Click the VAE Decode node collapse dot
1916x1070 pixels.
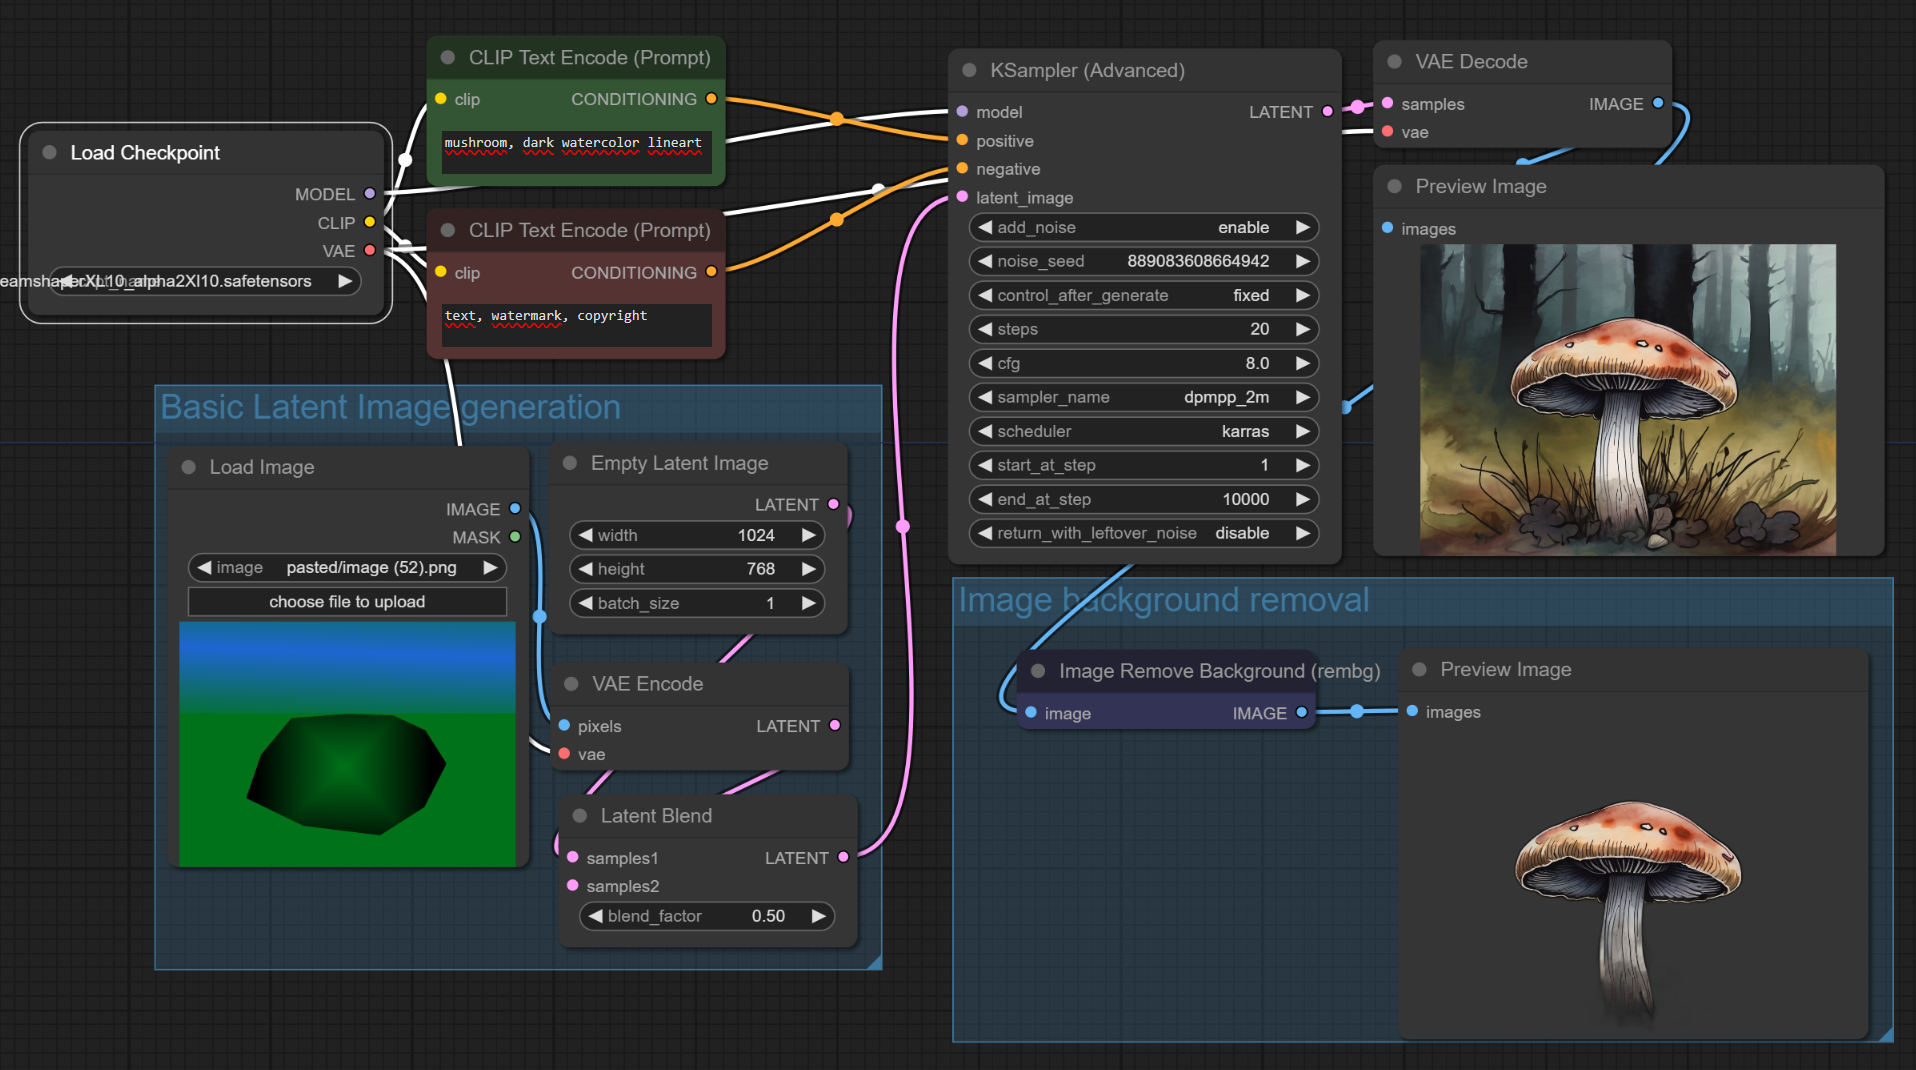pos(1394,62)
